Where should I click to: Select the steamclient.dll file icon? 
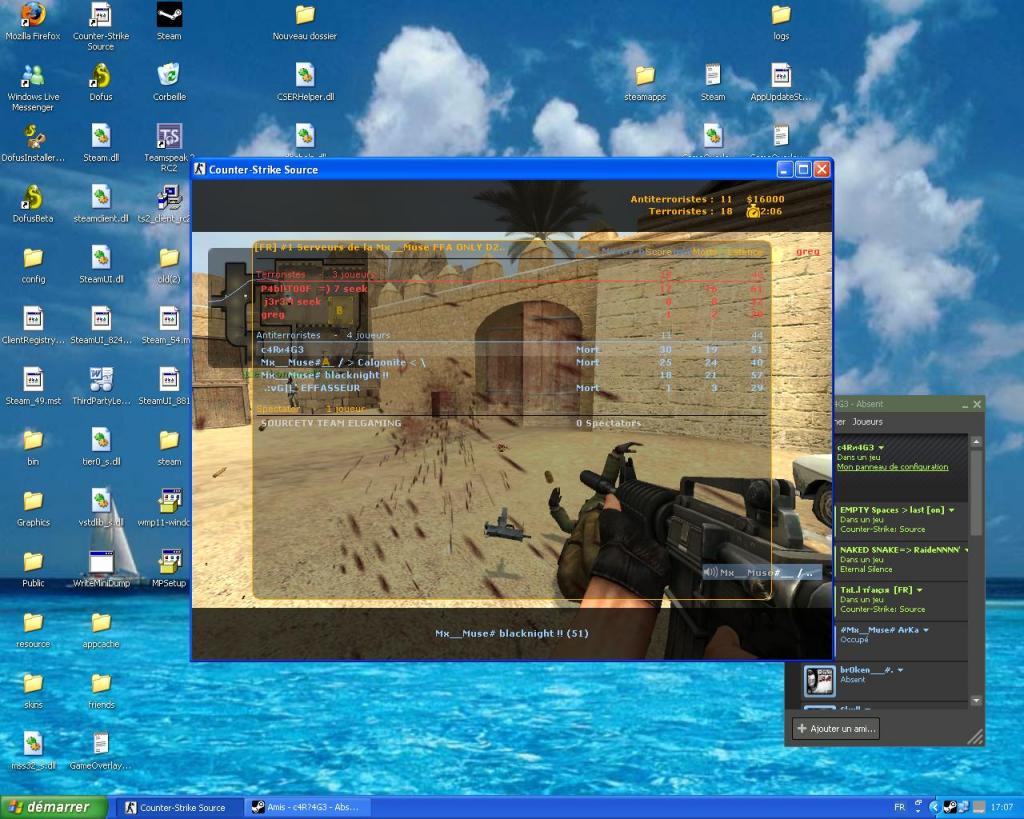[101, 197]
